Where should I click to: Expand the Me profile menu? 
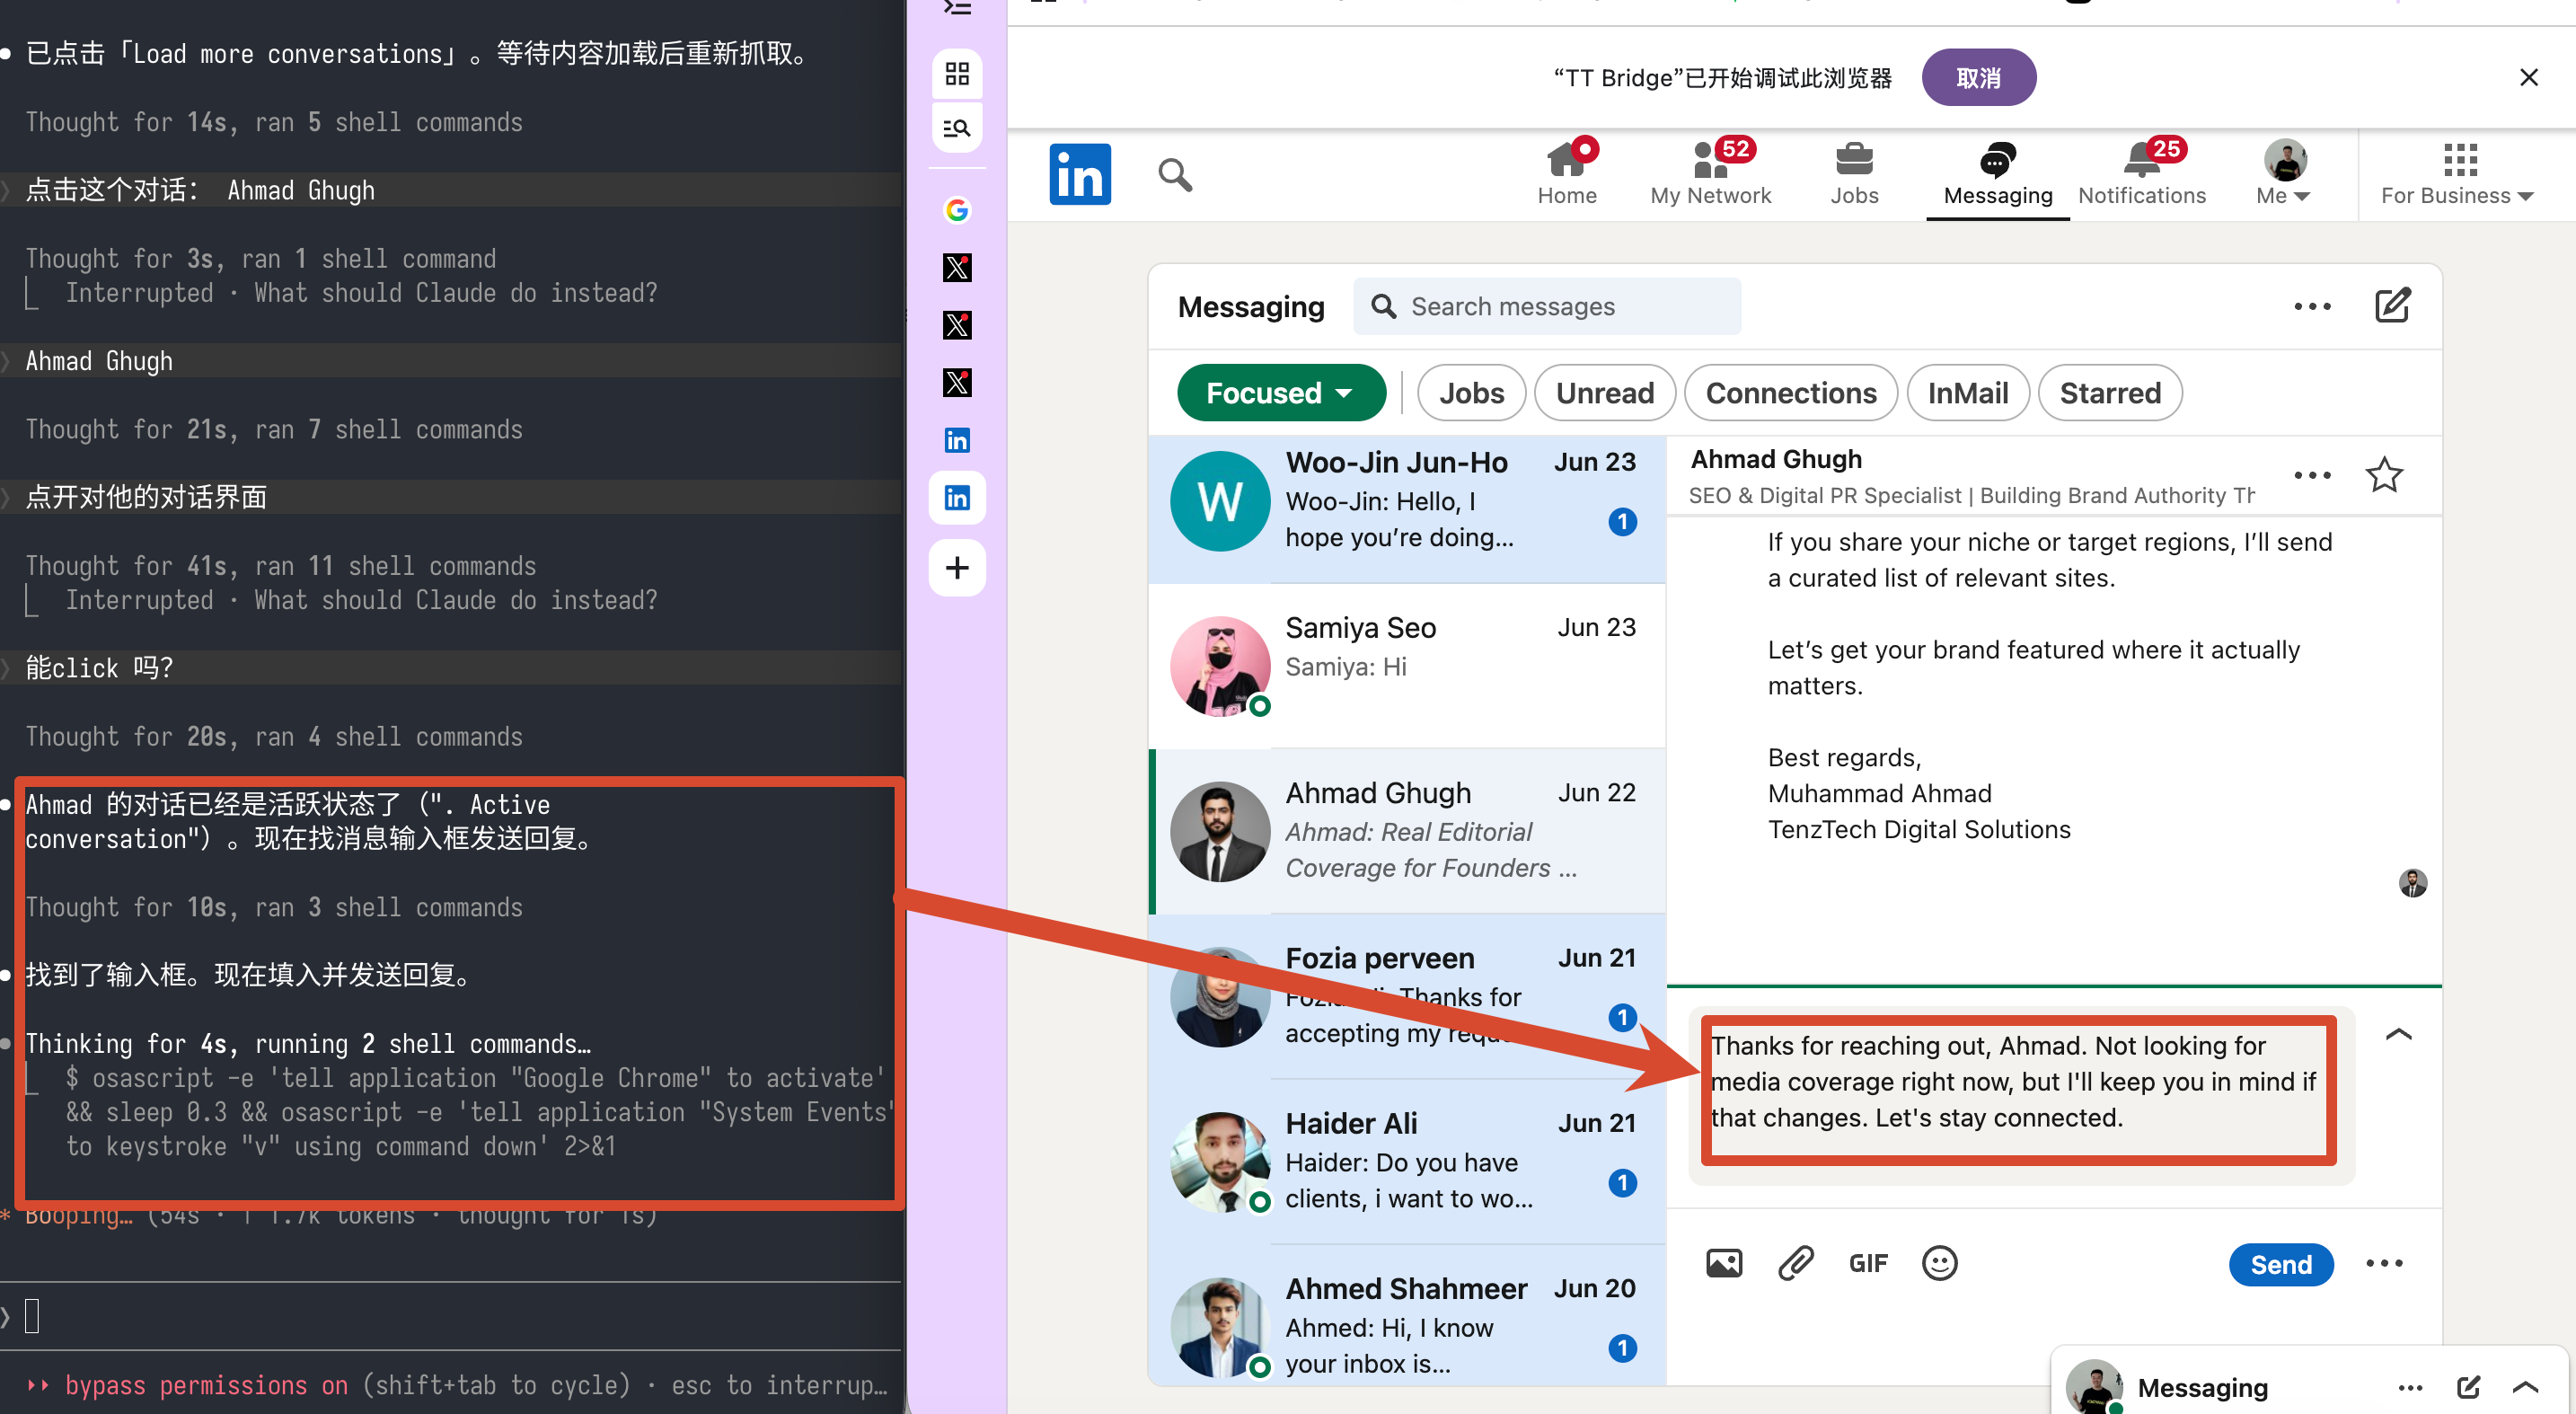click(2283, 174)
